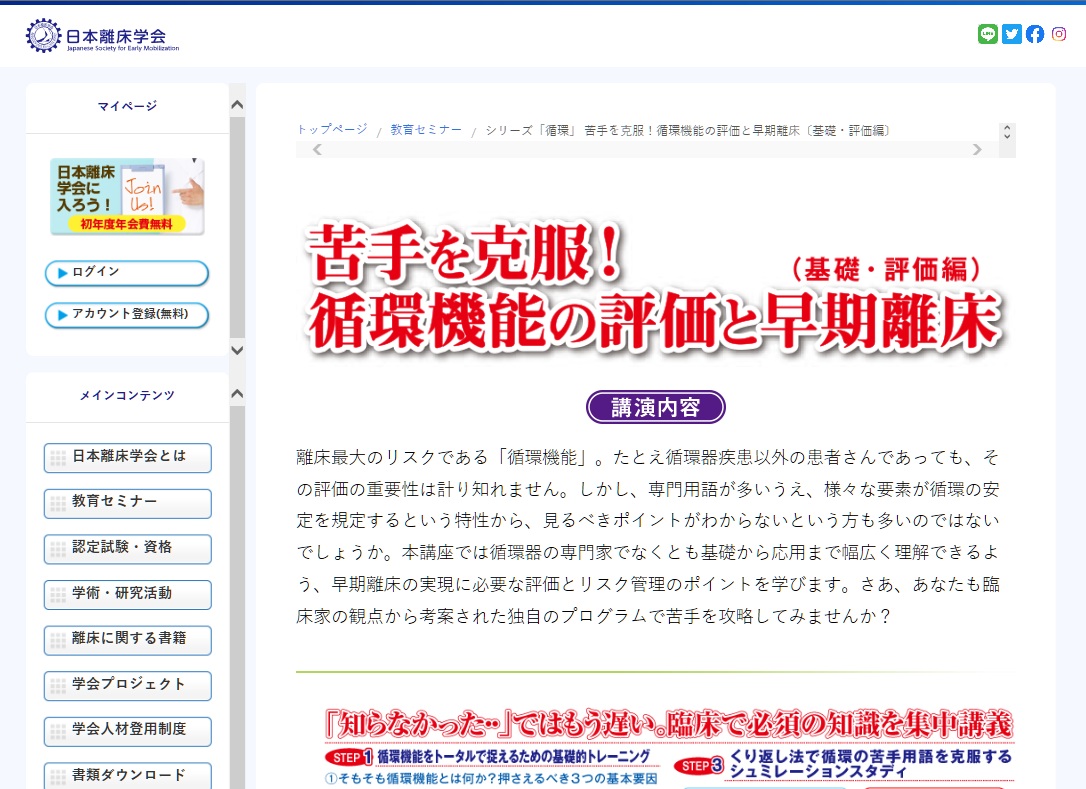
Task: Open the 日本離床学会 logo home link
Action: [x=103, y=35]
